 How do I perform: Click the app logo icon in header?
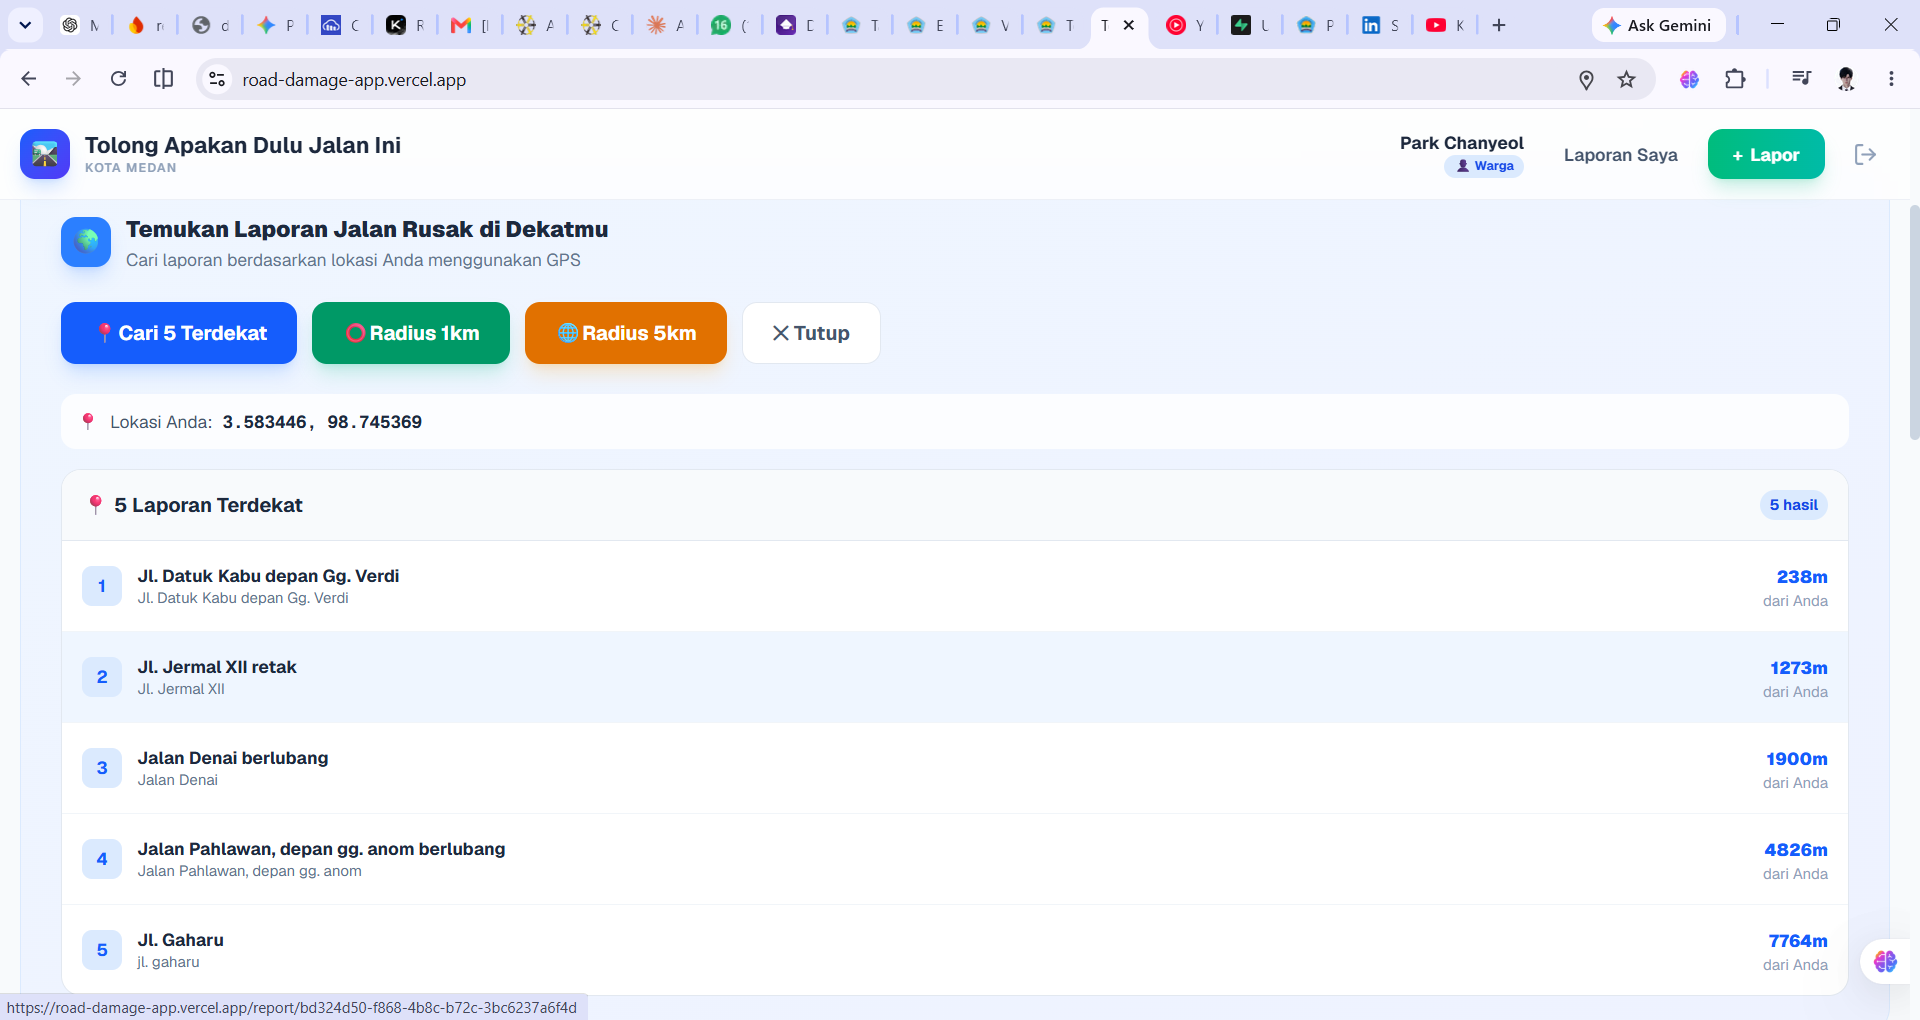[45, 154]
